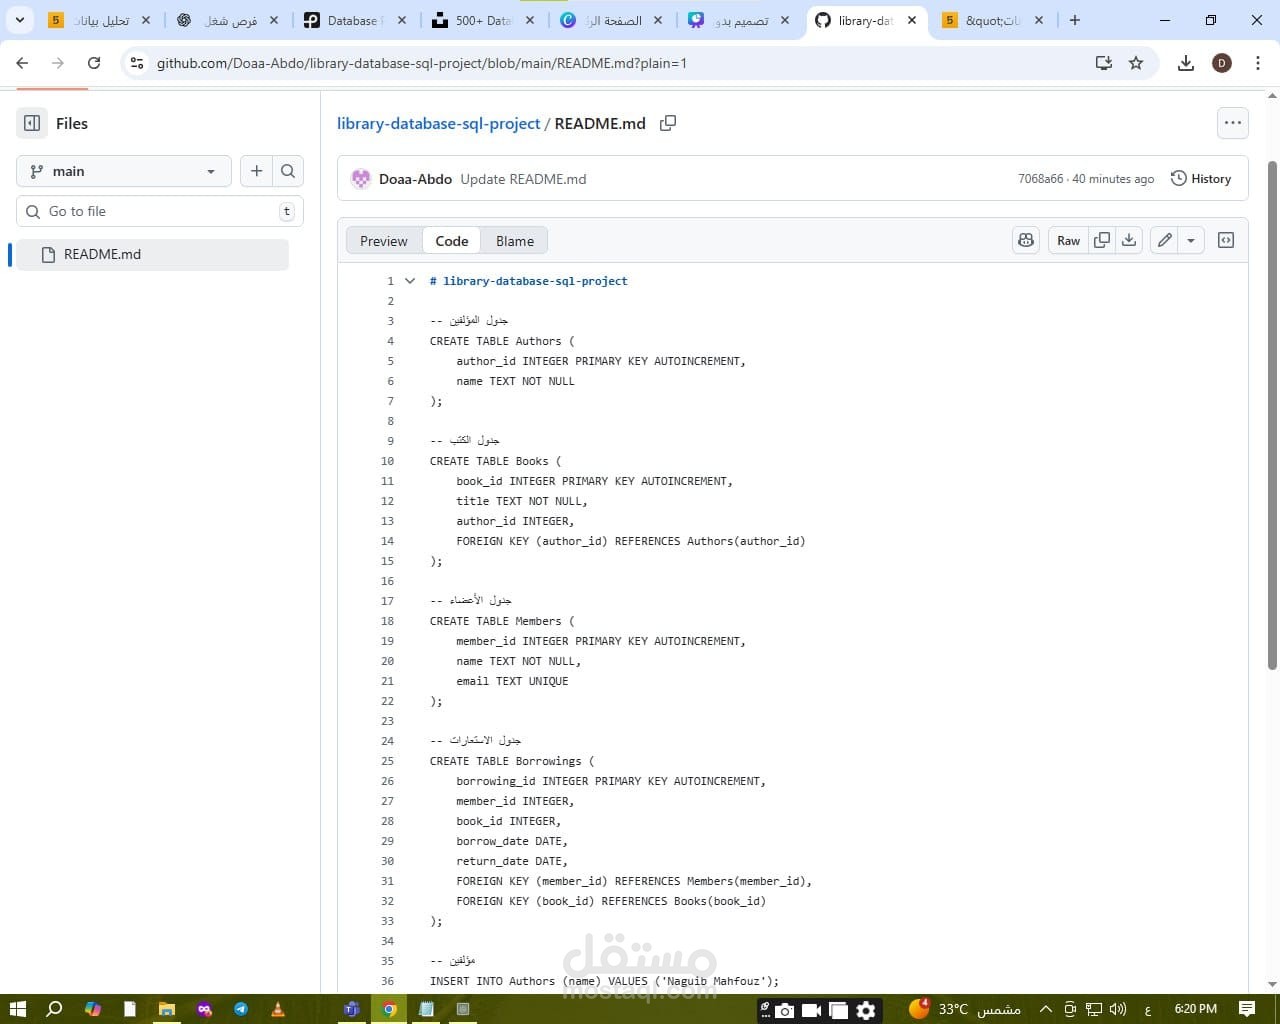Bookmark this page with the star
This screenshot has height=1024, width=1280.
coord(1136,63)
